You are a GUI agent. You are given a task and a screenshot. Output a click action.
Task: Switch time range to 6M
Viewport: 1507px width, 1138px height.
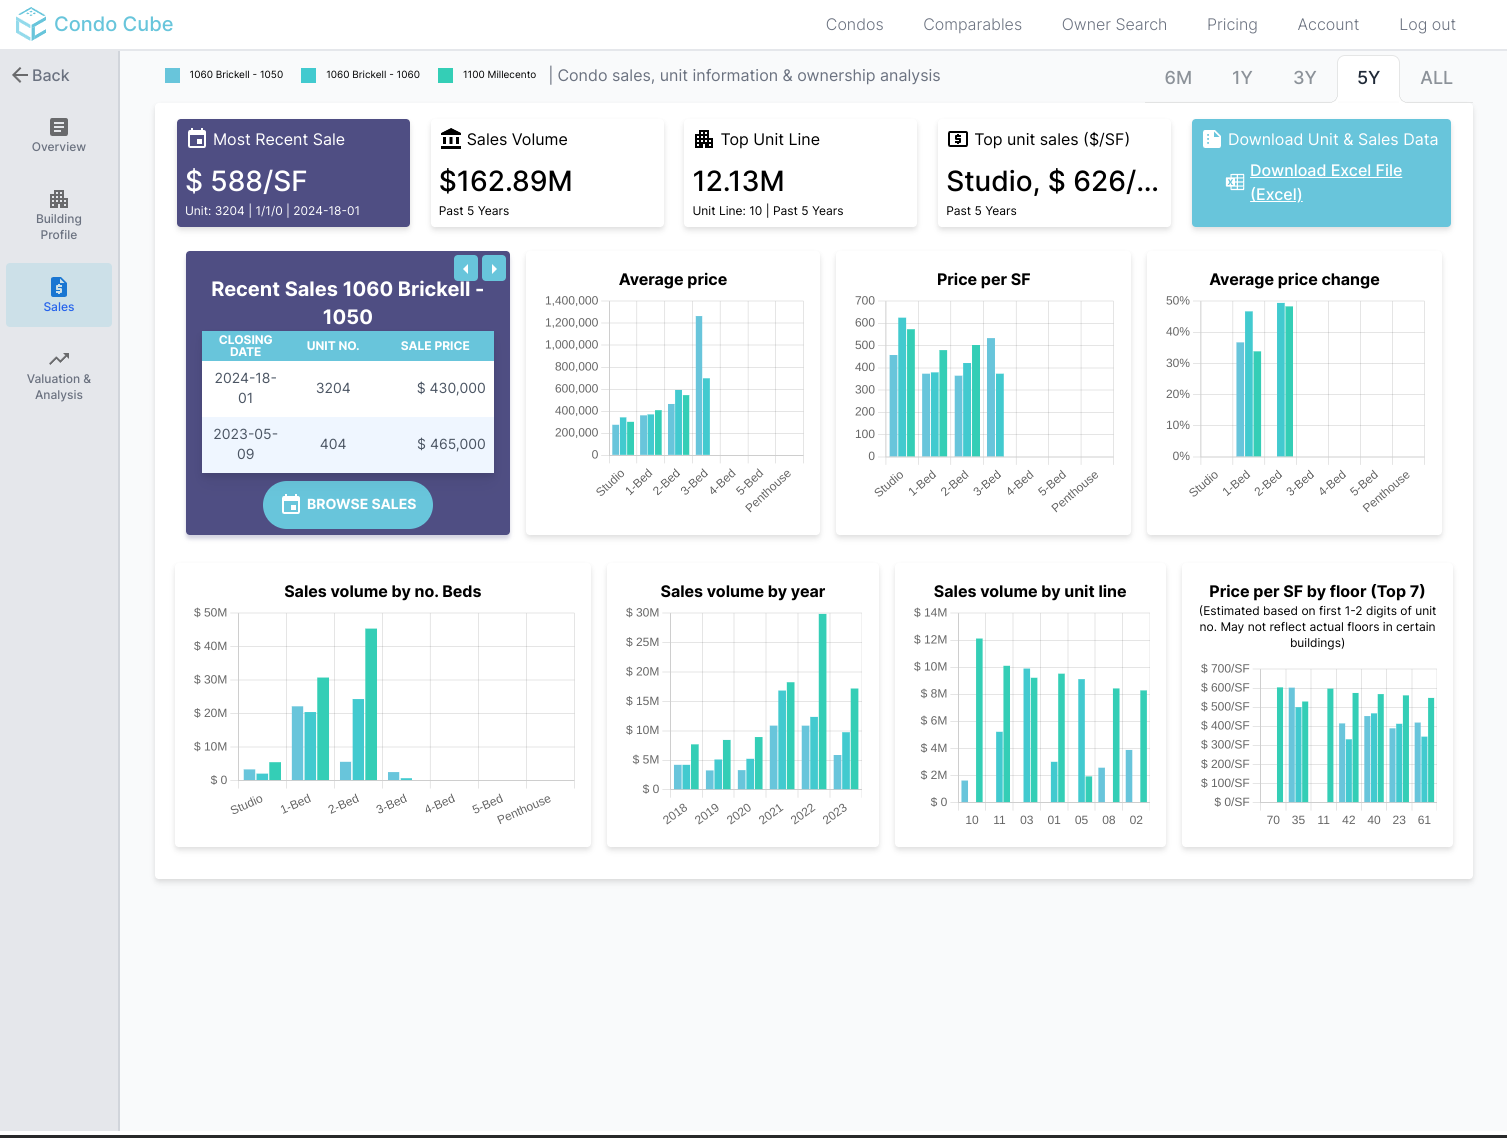pyautogui.click(x=1178, y=78)
